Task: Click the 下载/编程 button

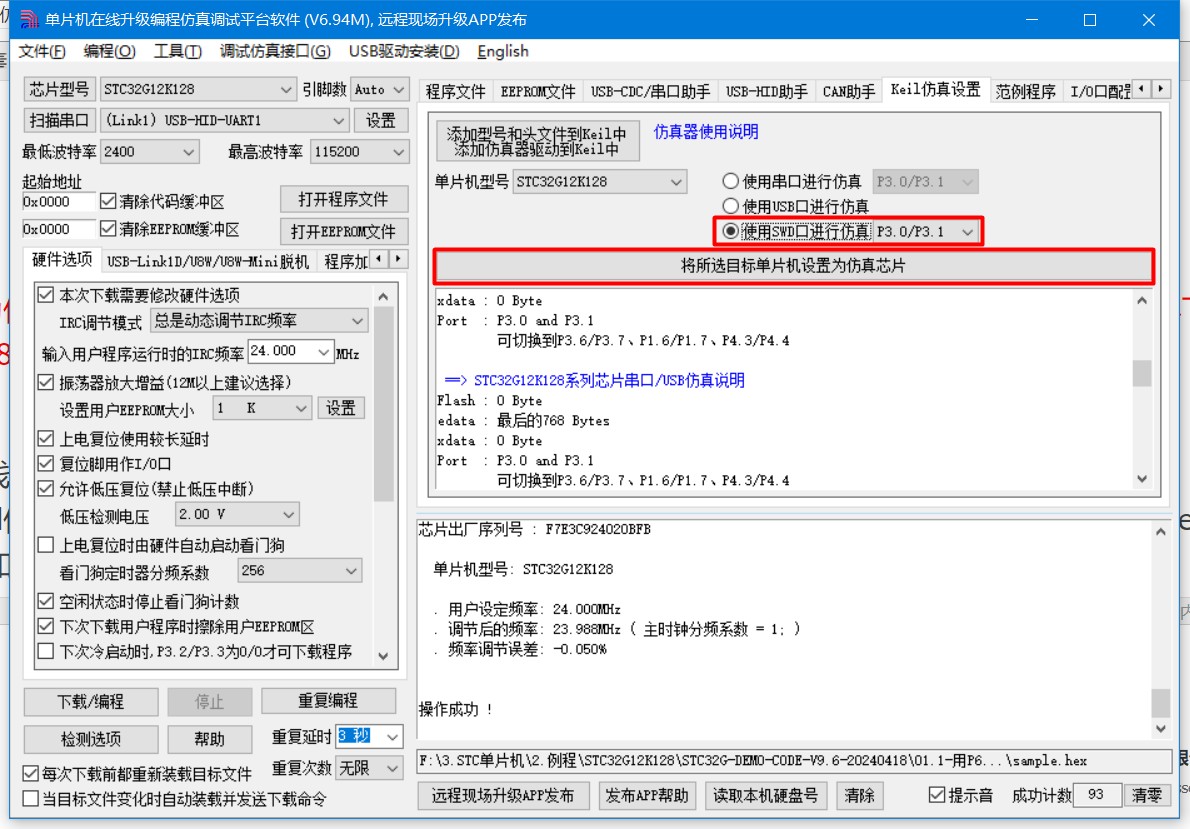Action: pos(91,701)
